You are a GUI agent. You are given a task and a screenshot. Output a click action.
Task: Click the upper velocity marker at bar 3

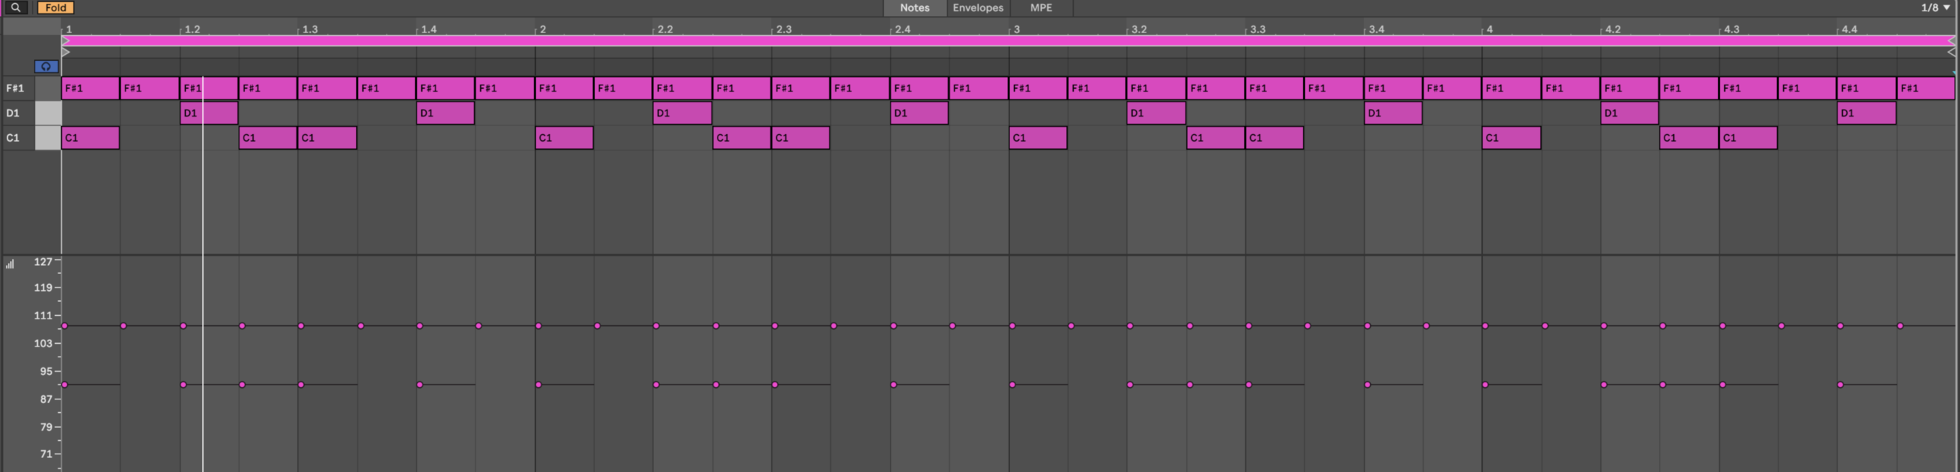point(1012,326)
